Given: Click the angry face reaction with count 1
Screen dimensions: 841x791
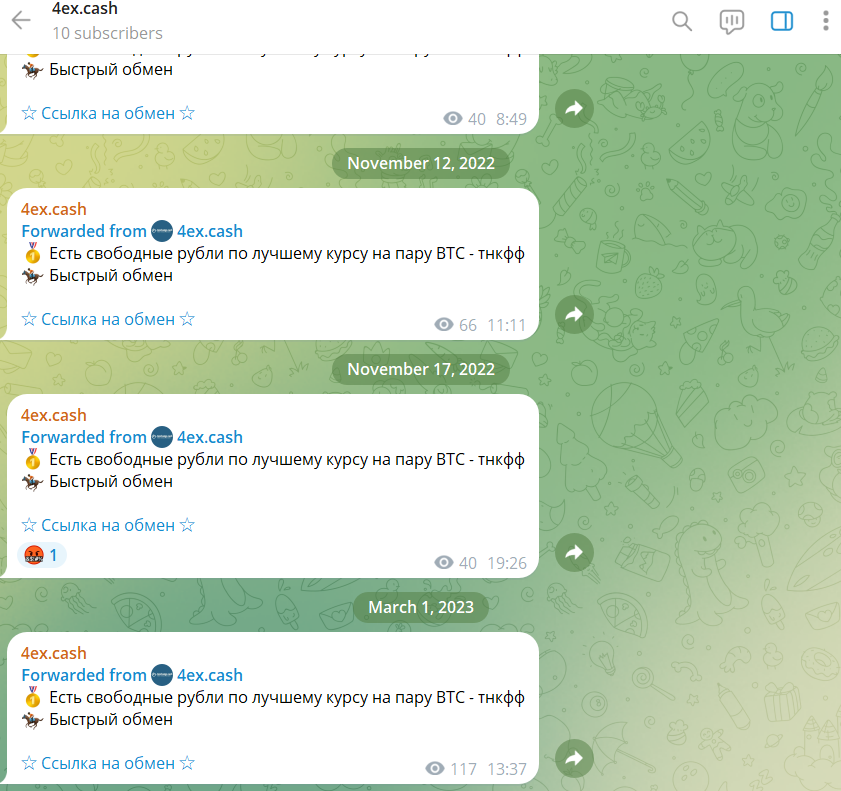Looking at the screenshot, I should coord(42,555).
